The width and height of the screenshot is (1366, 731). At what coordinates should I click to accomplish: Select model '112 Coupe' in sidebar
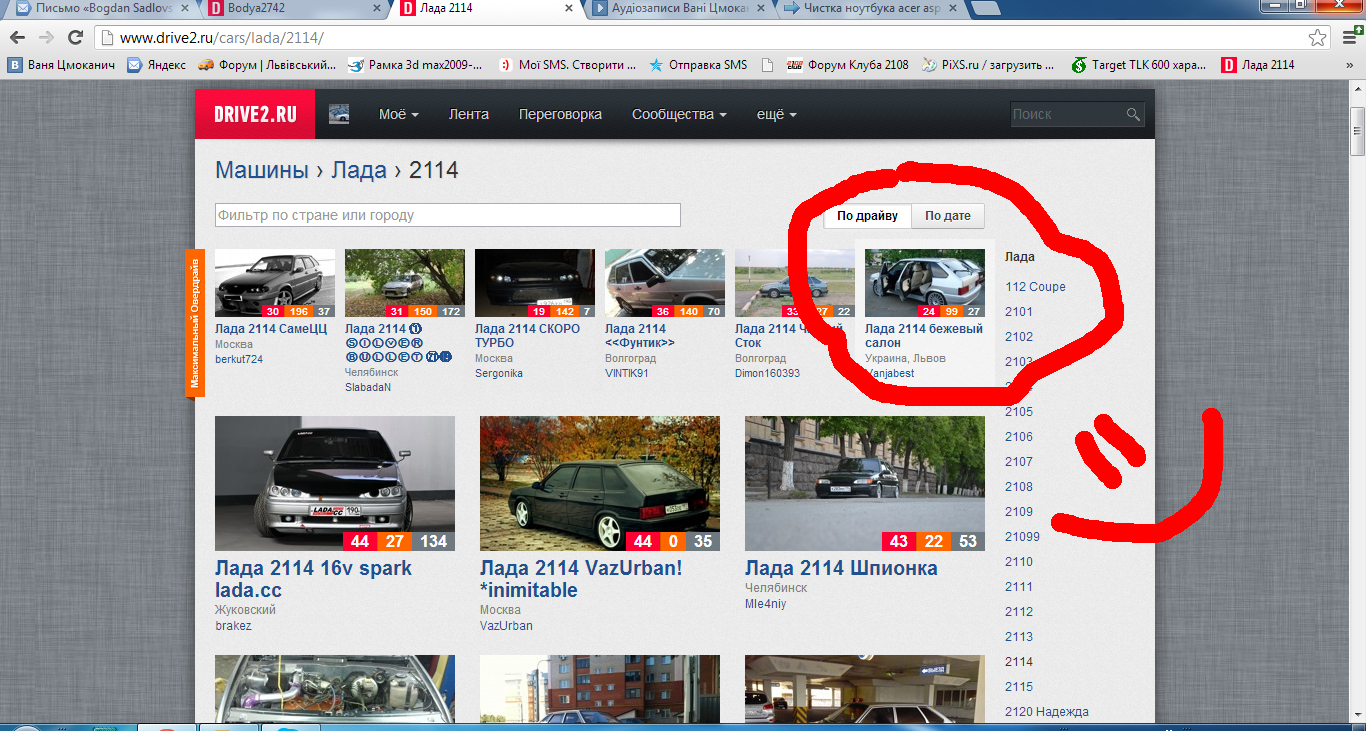pos(1035,287)
